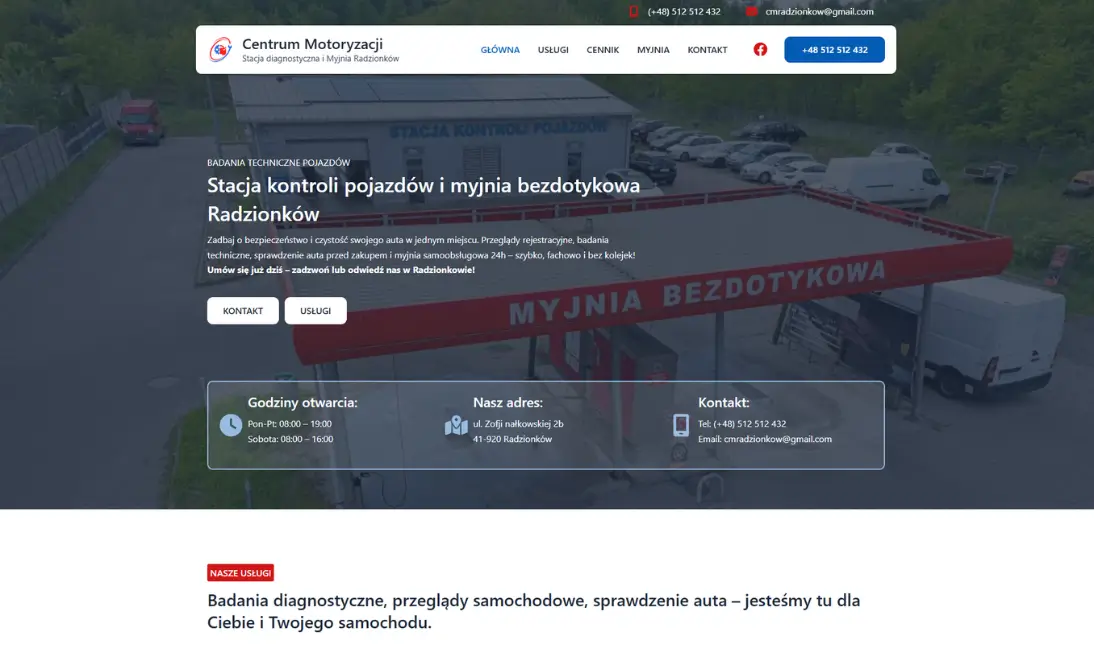Click 'Sobota: 08:00 – 16:00' hours text
Viewport: 1094px width, 656px height.
(290, 439)
